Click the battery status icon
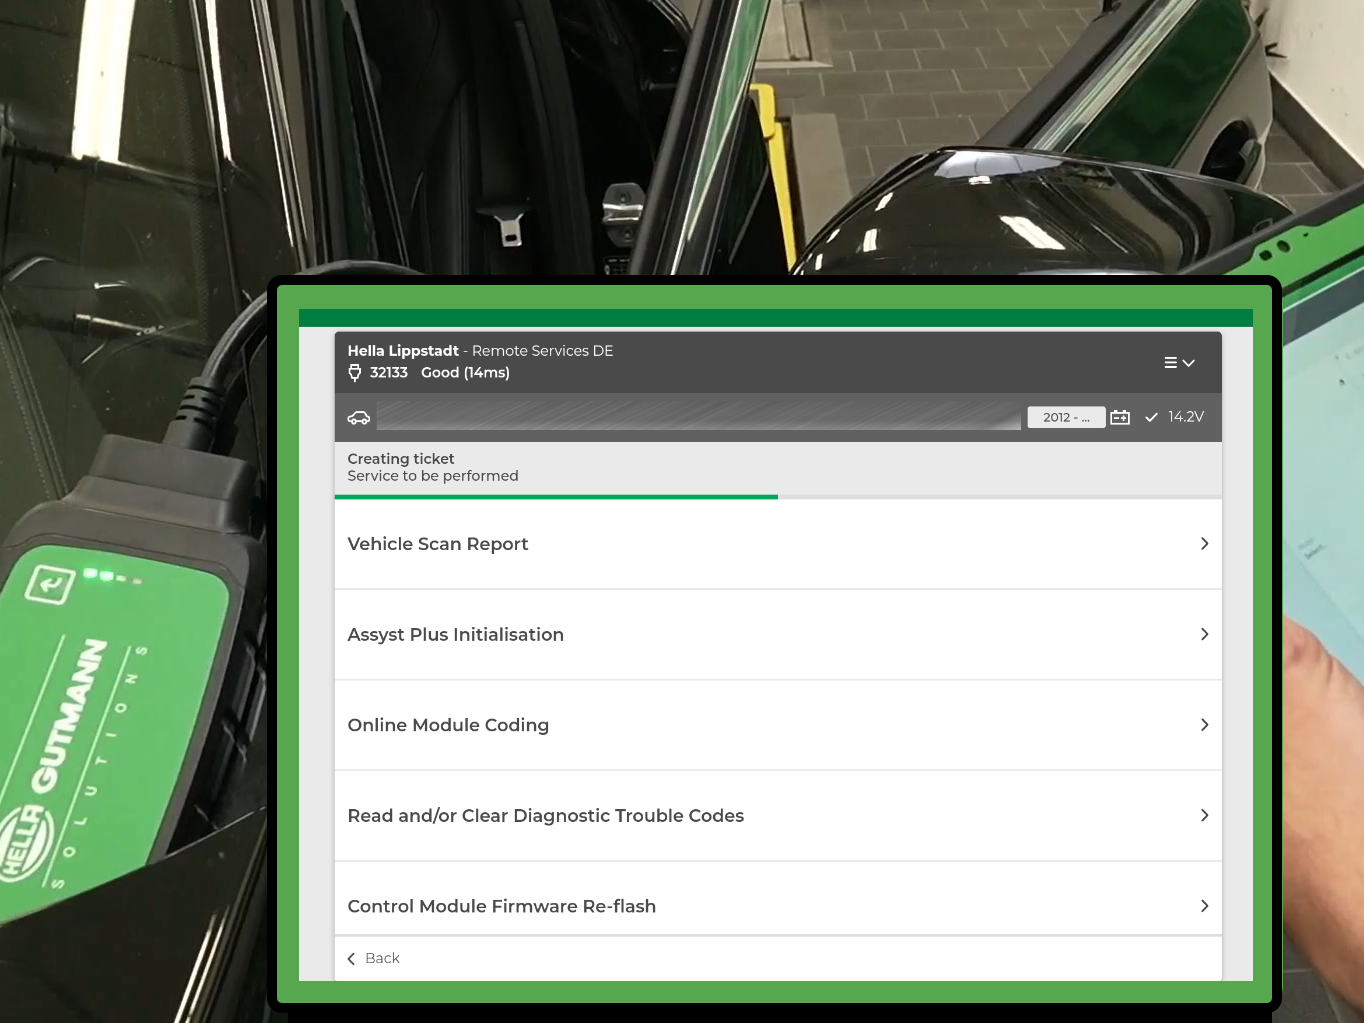Viewport: 1364px width, 1023px height. pyautogui.click(x=1120, y=417)
